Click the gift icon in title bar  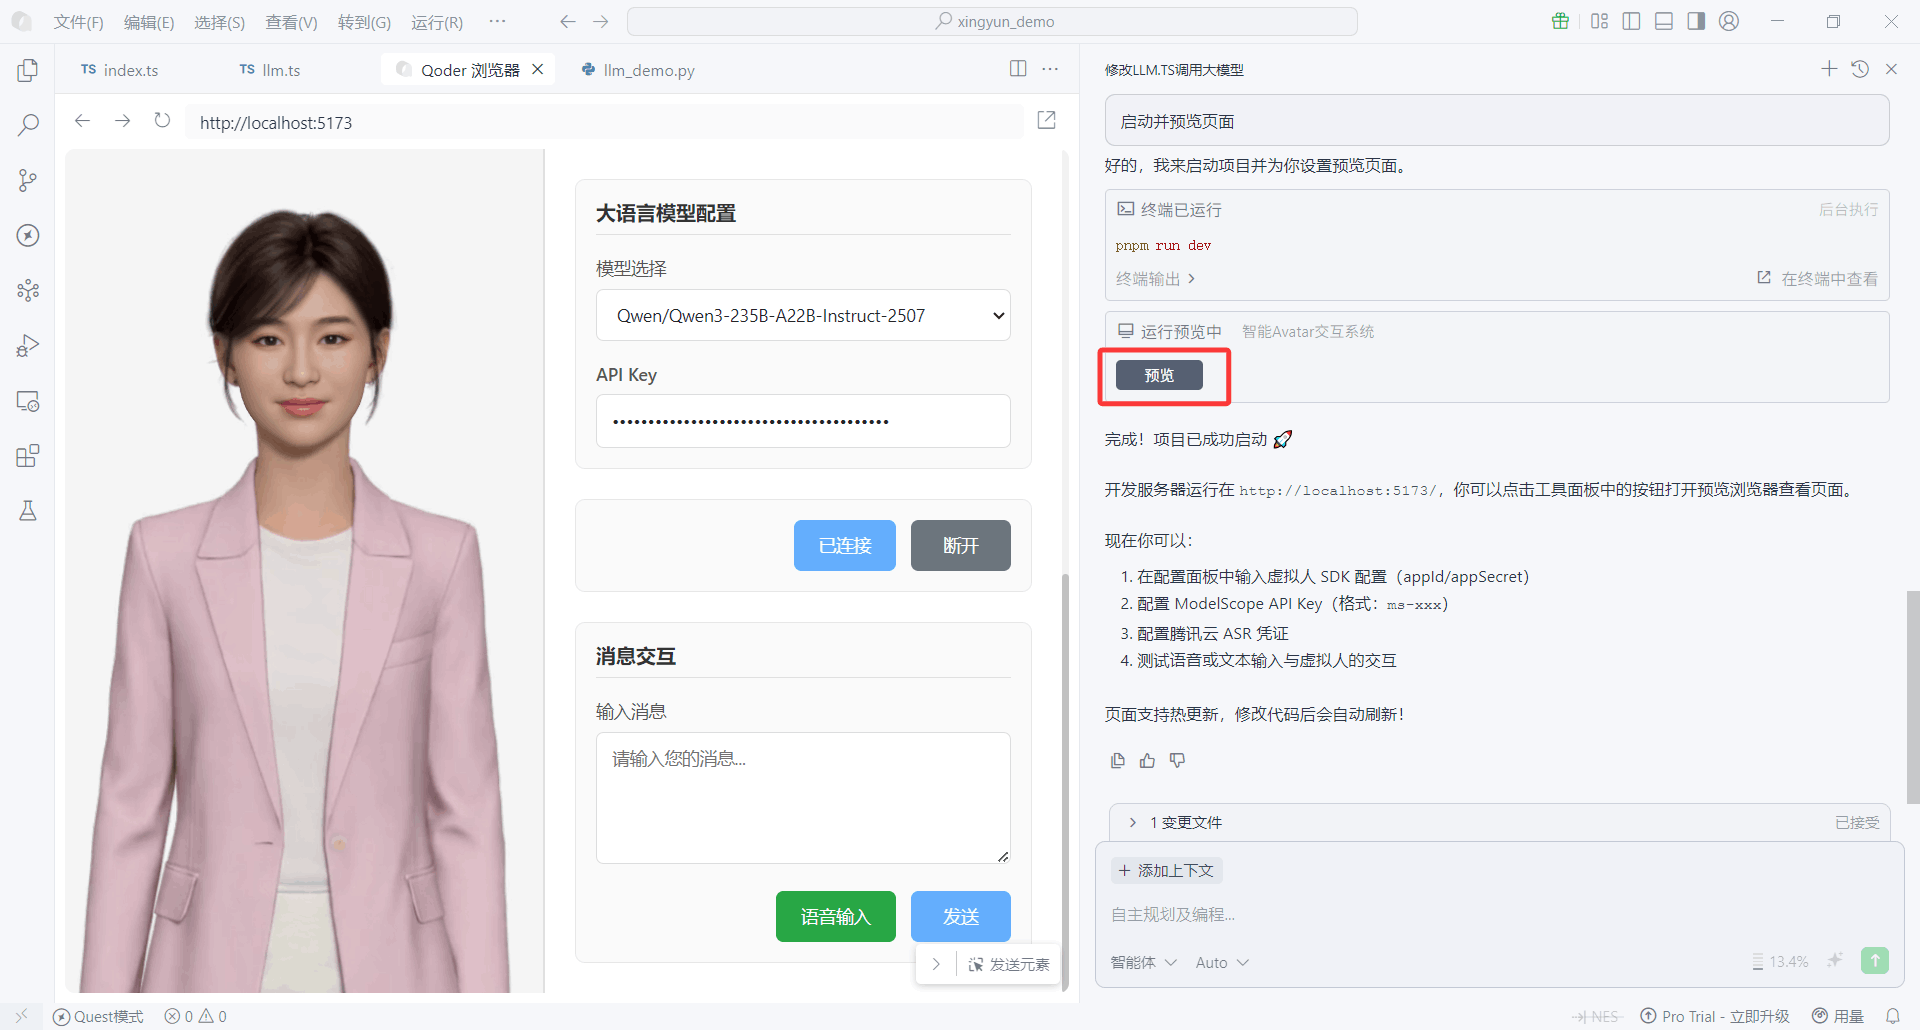(x=1560, y=21)
